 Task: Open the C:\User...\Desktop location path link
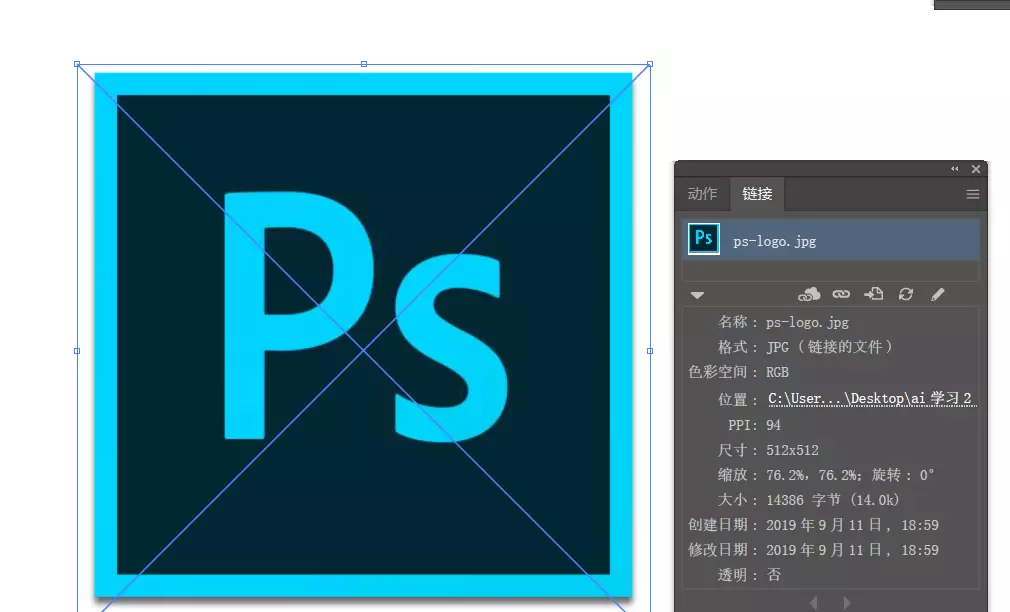(x=869, y=399)
